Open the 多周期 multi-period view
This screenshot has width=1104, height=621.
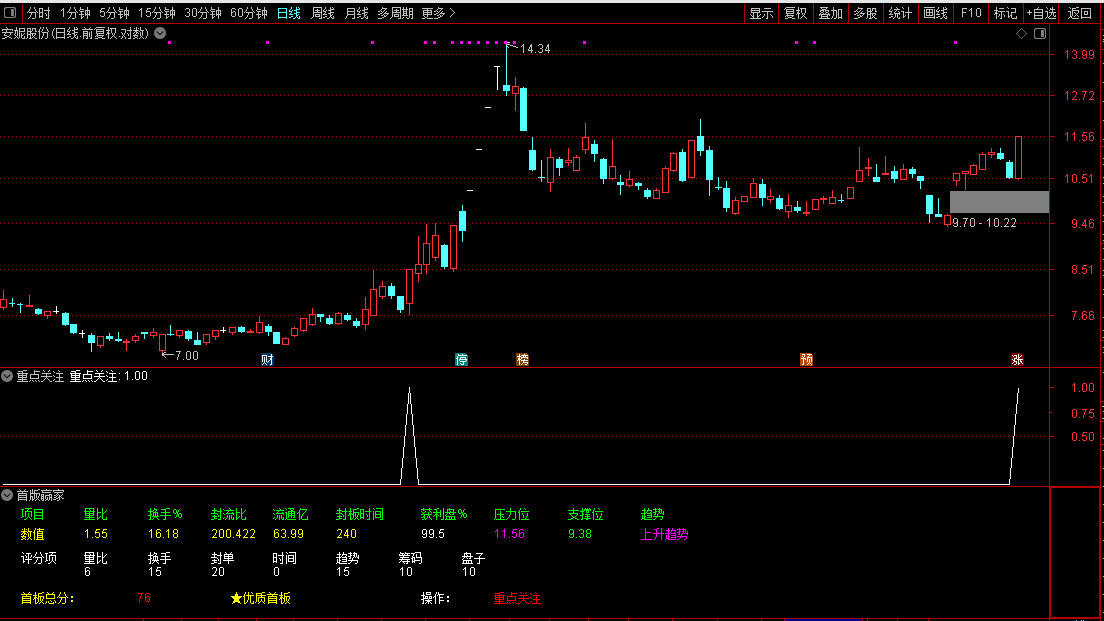(395, 13)
